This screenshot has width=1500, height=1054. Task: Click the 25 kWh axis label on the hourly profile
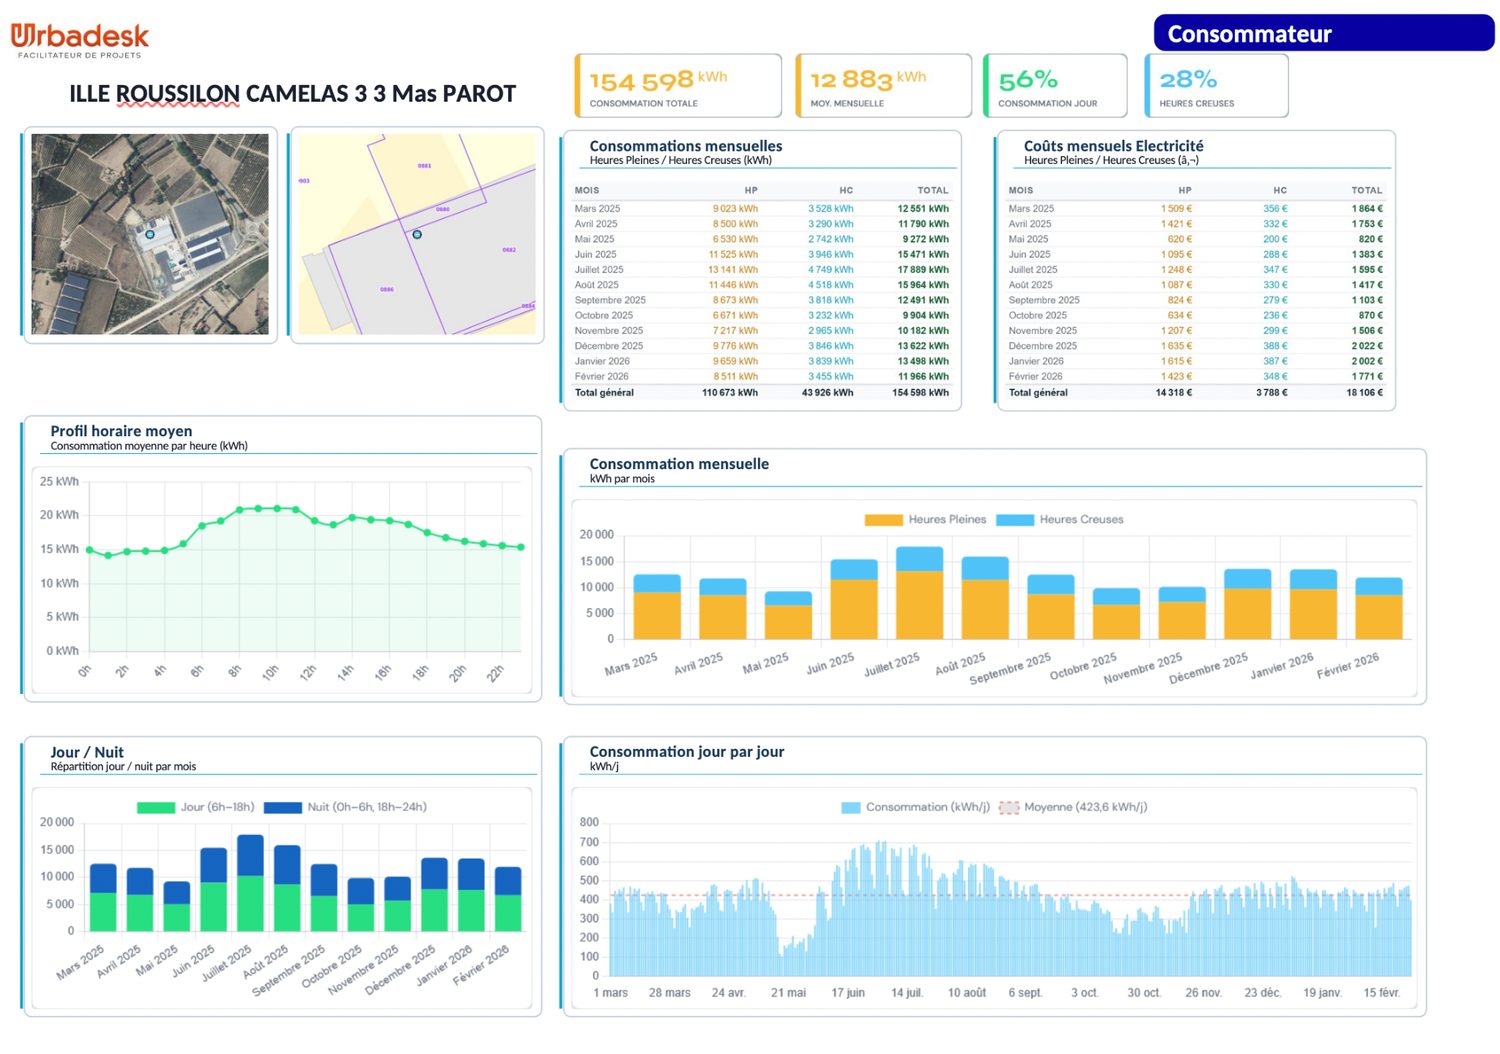click(59, 482)
